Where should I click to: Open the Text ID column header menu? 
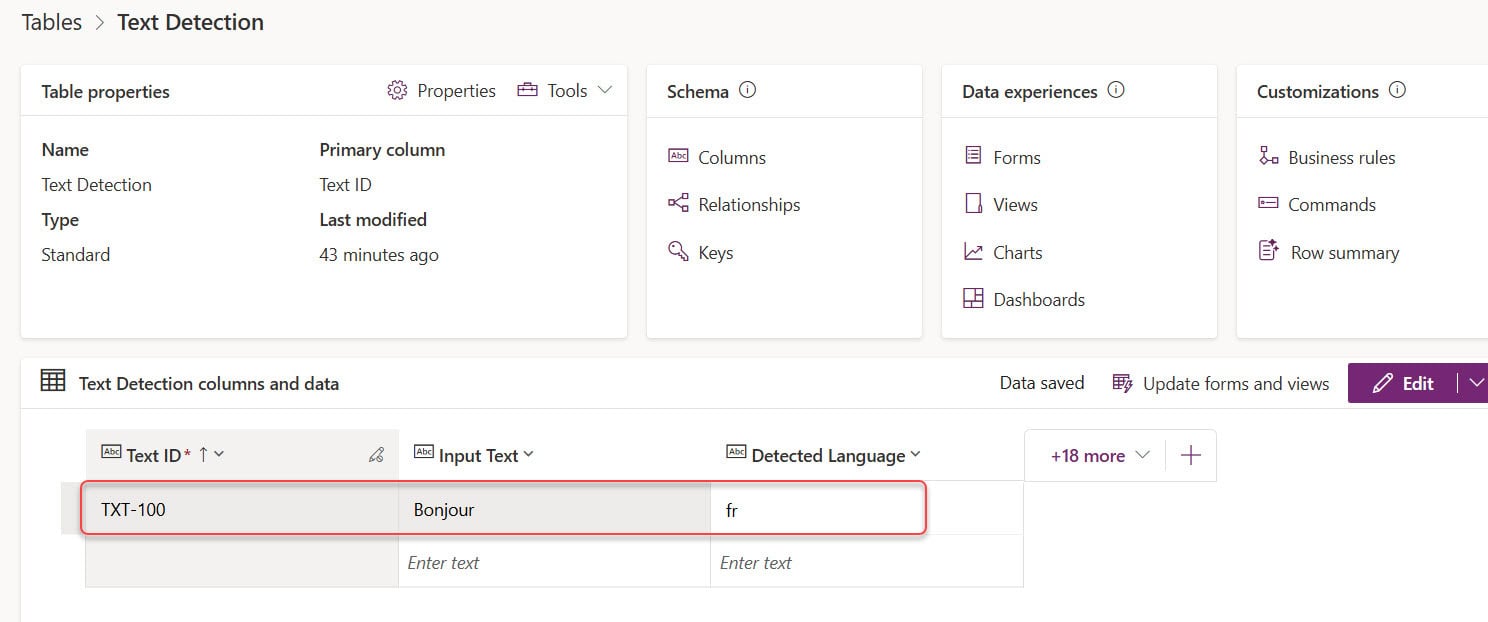pos(219,455)
